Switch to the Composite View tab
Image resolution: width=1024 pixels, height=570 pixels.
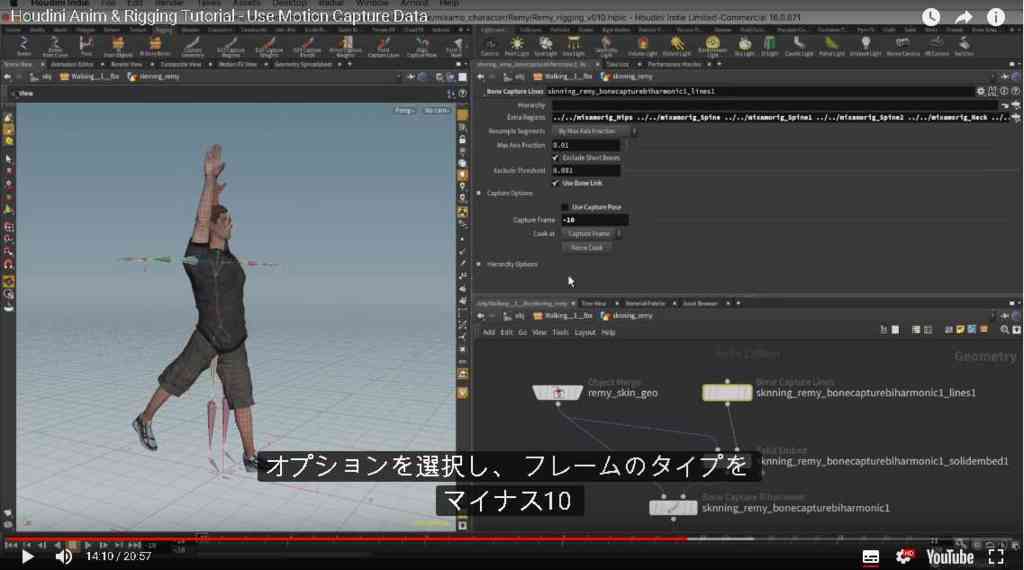pyautogui.click(x=181, y=65)
